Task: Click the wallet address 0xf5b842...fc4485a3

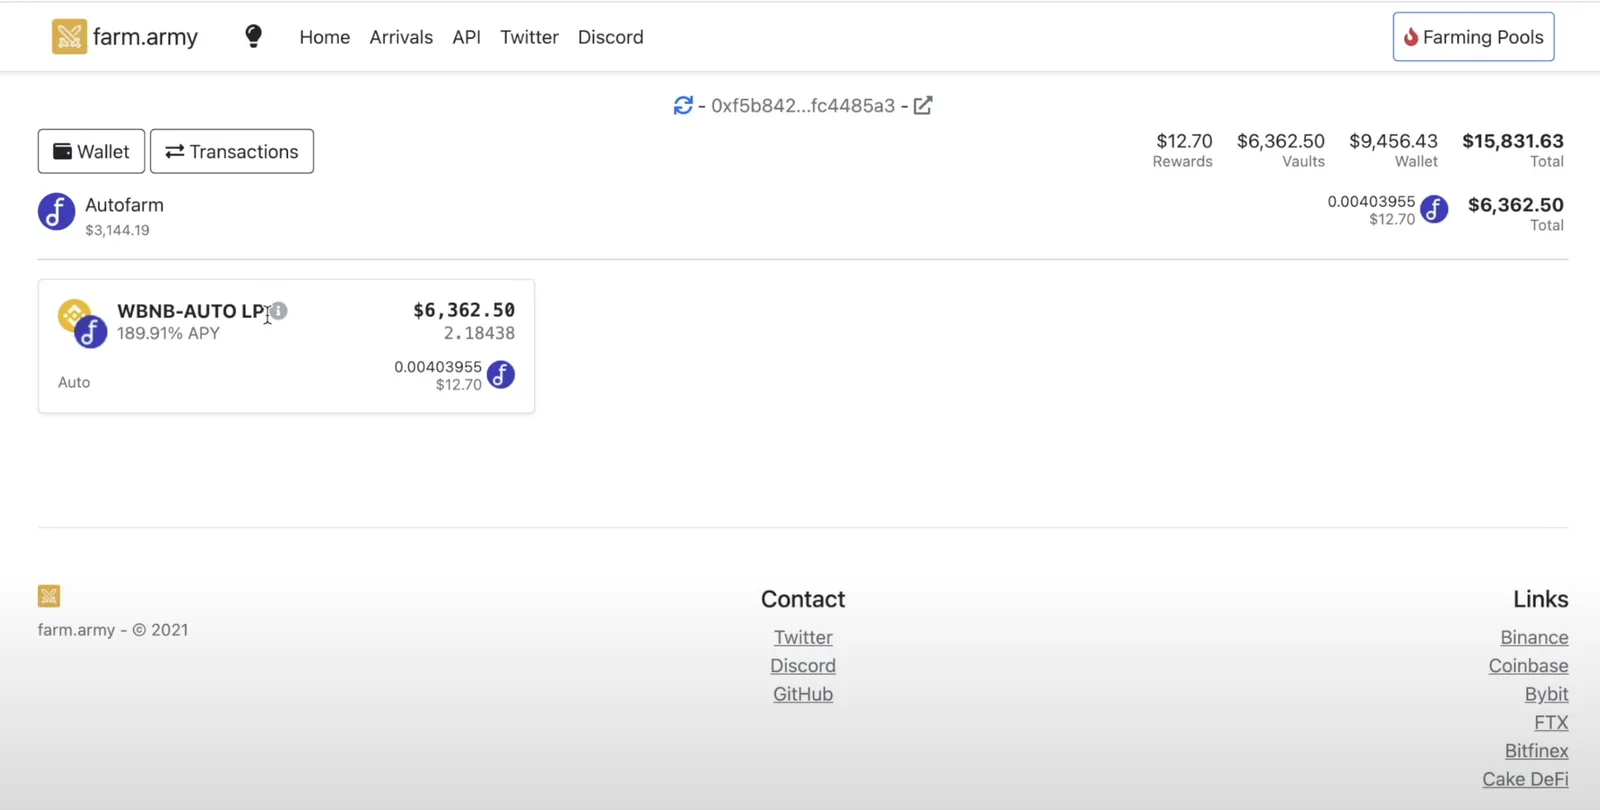Action: tap(803, 106)
